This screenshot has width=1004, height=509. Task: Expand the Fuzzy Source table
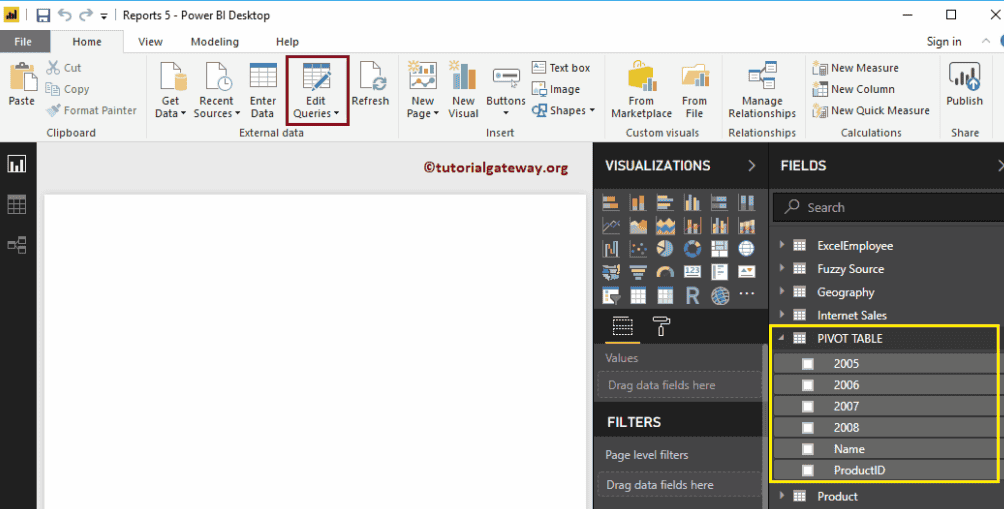tap(782, 268)
